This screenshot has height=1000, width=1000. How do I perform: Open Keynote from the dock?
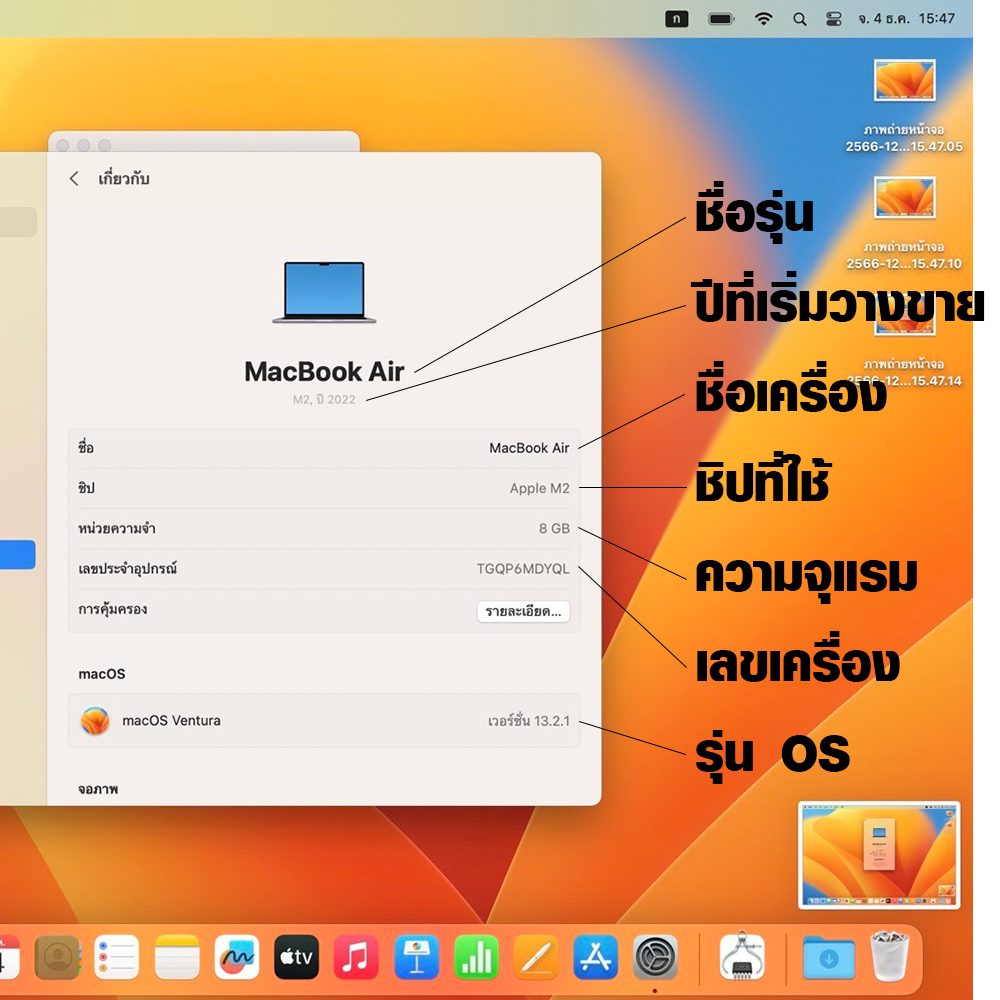coord(416,958)
